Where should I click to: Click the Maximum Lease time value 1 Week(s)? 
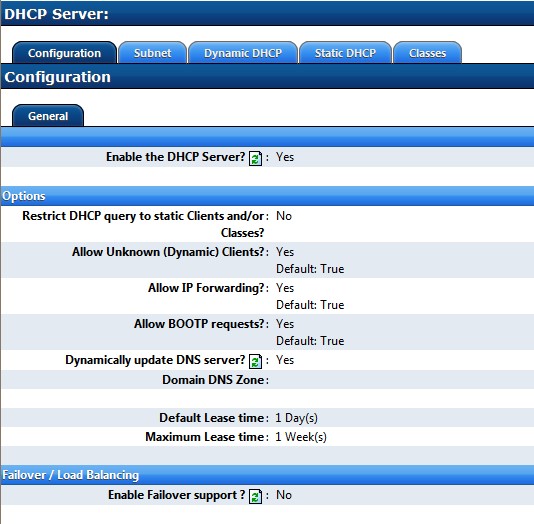301,437
